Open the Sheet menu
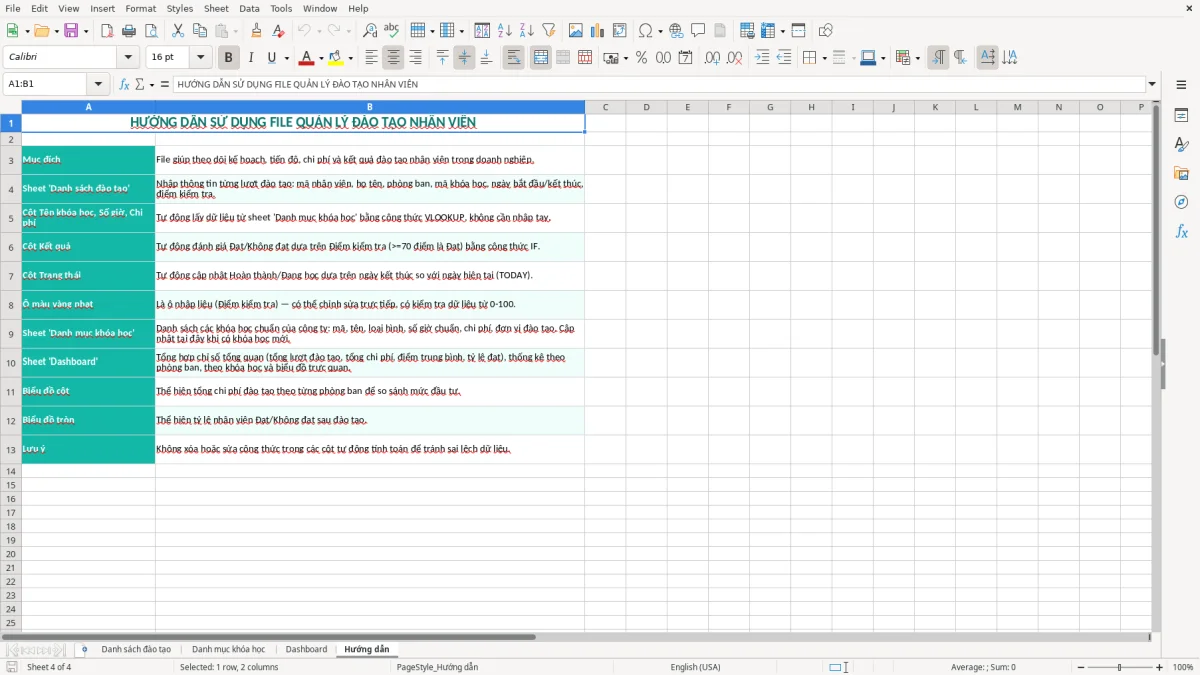The image size is (1200, 675). click(216, 8)
